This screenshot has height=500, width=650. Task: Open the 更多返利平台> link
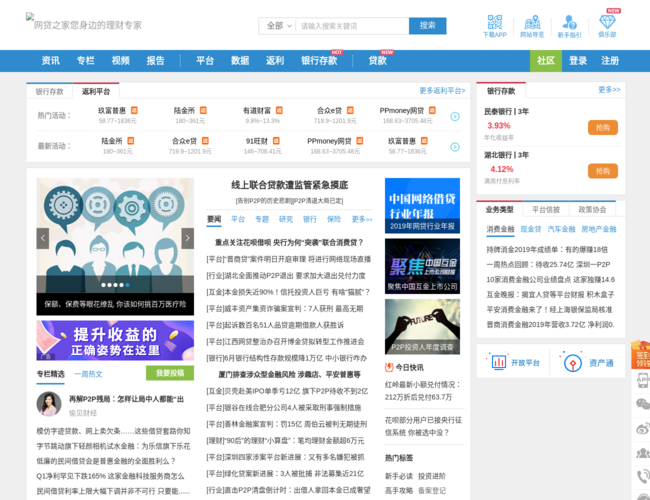[442, 91]
